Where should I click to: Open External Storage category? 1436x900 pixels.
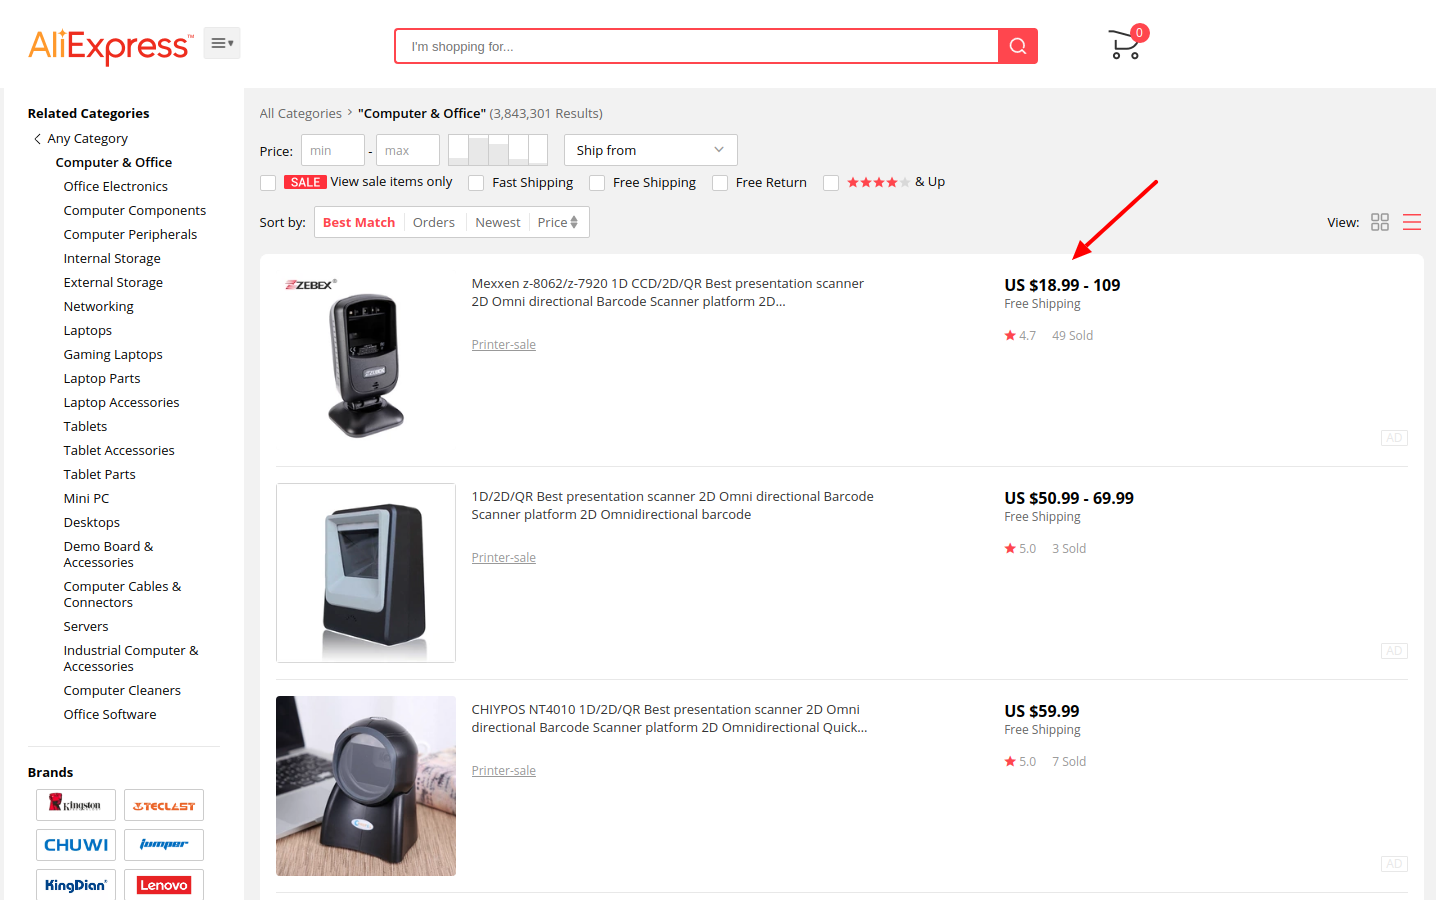tap(113, 283)
